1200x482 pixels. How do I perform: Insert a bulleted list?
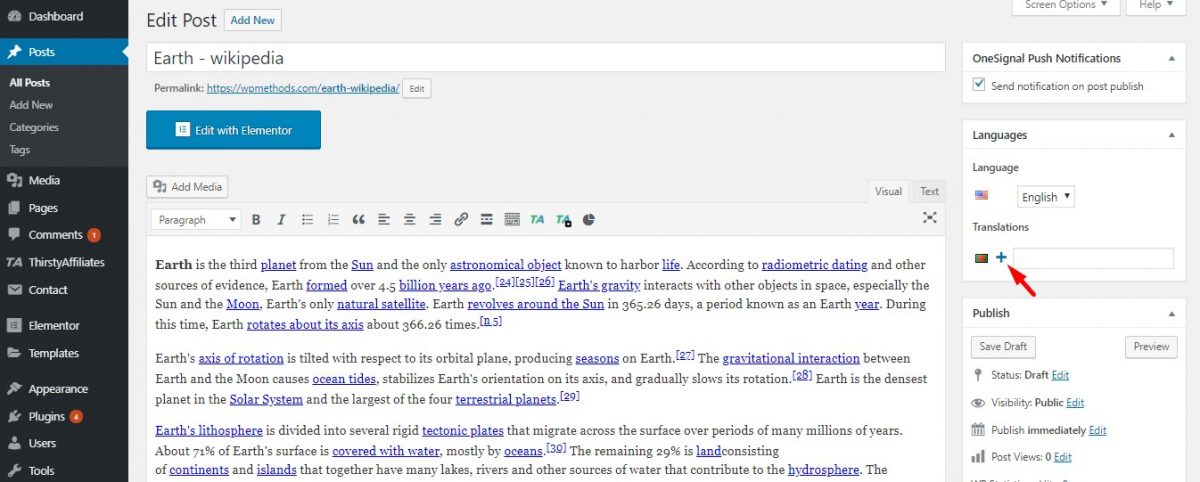(x=307, y=220)
